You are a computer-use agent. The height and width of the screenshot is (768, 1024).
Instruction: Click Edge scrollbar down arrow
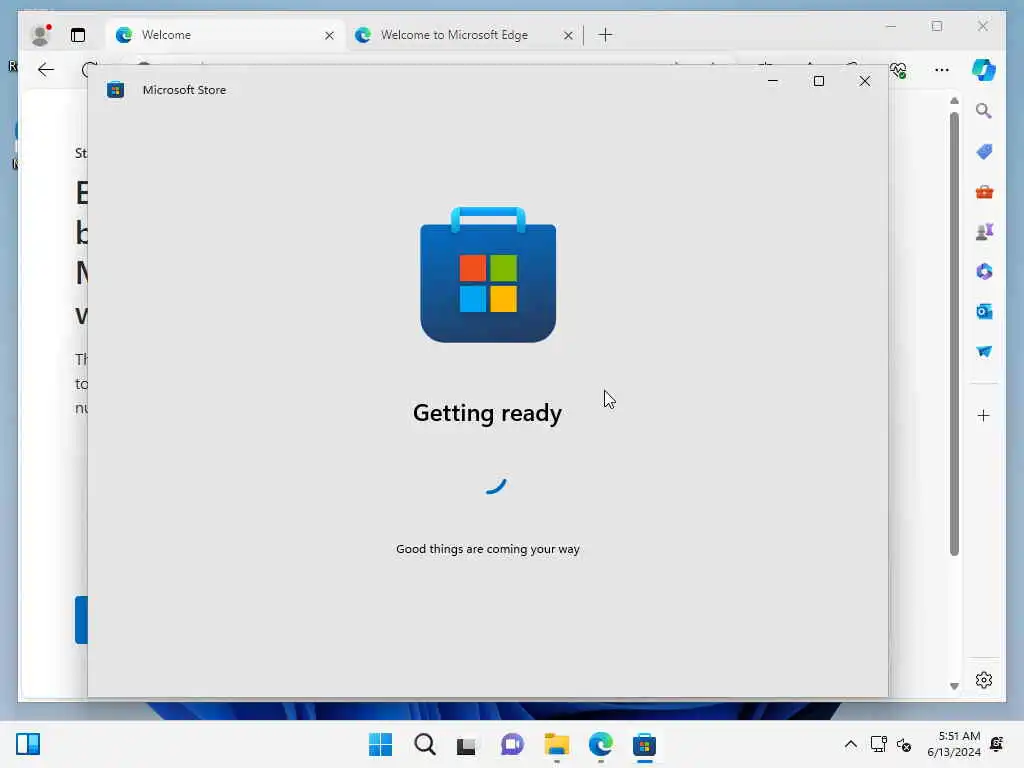click(954, 686)
